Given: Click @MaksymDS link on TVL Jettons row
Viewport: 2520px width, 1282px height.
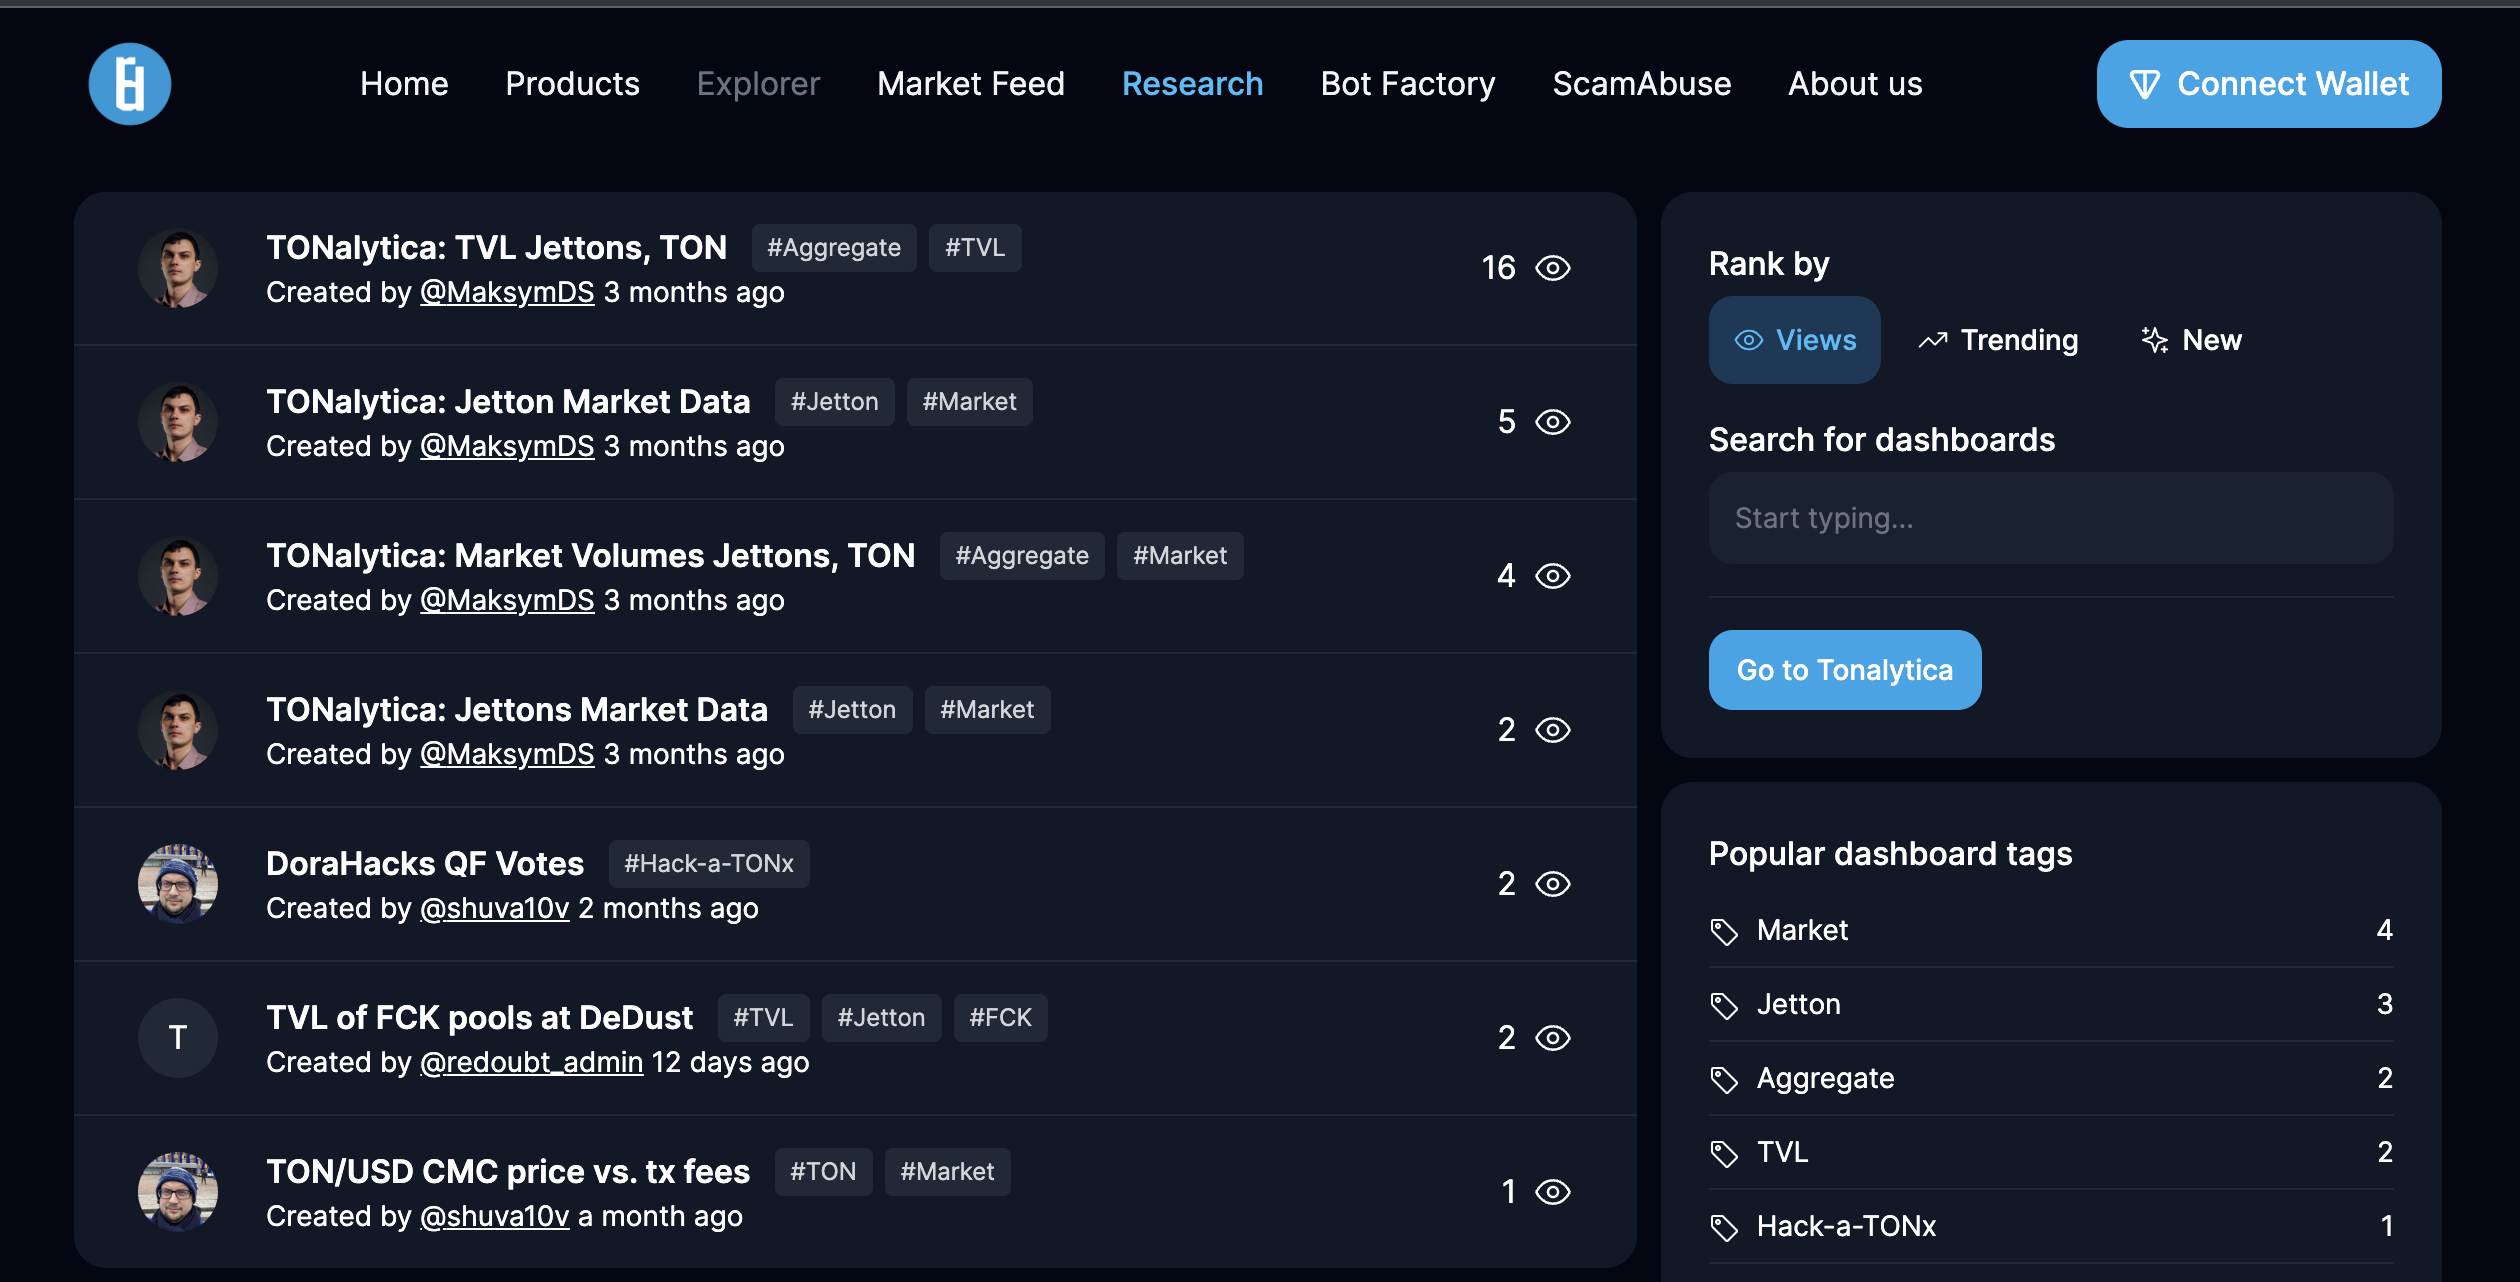Looking at the screenshot, I should 507,292.
